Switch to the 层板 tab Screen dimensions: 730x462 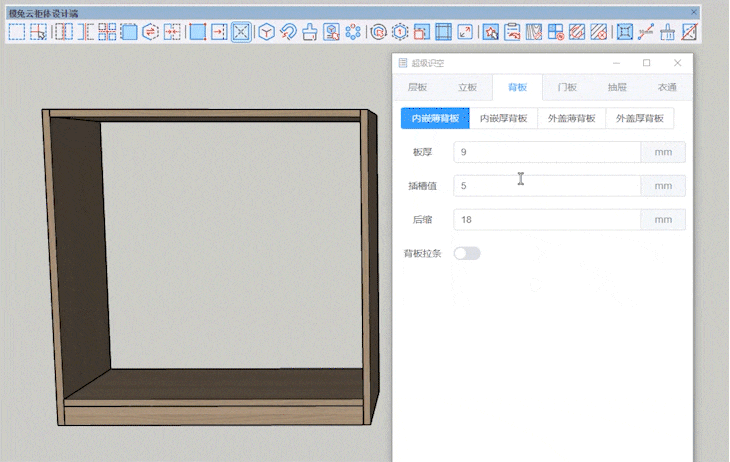coord(417,88)
